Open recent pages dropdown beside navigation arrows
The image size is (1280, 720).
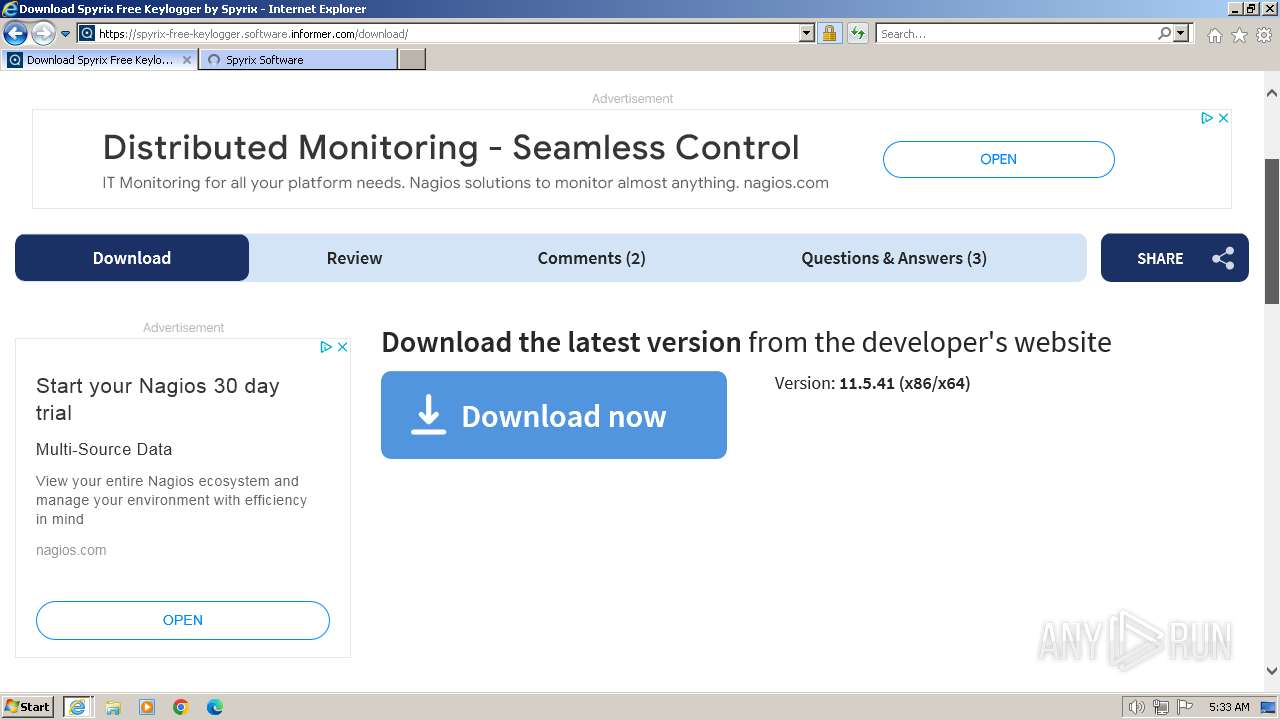click(x=65, y=34)
